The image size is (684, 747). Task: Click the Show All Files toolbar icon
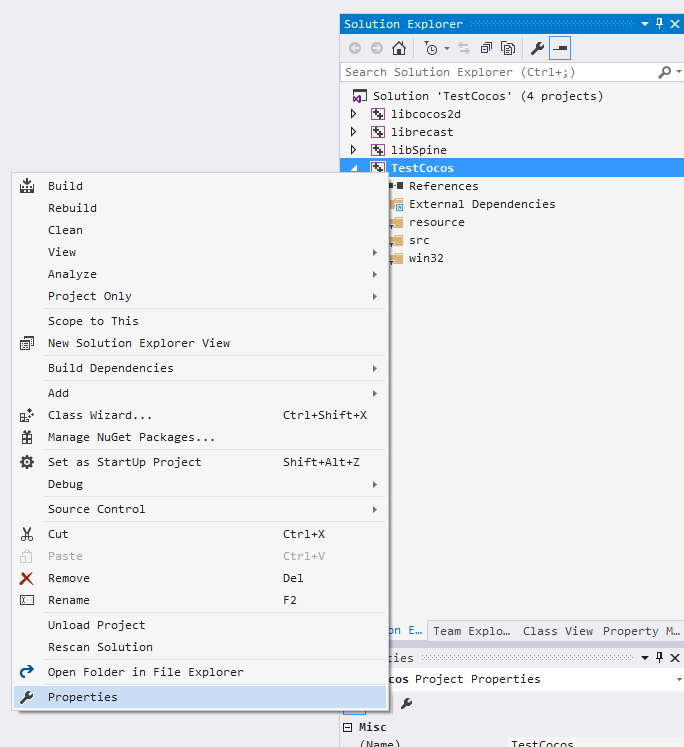click(x=508, y=48)
